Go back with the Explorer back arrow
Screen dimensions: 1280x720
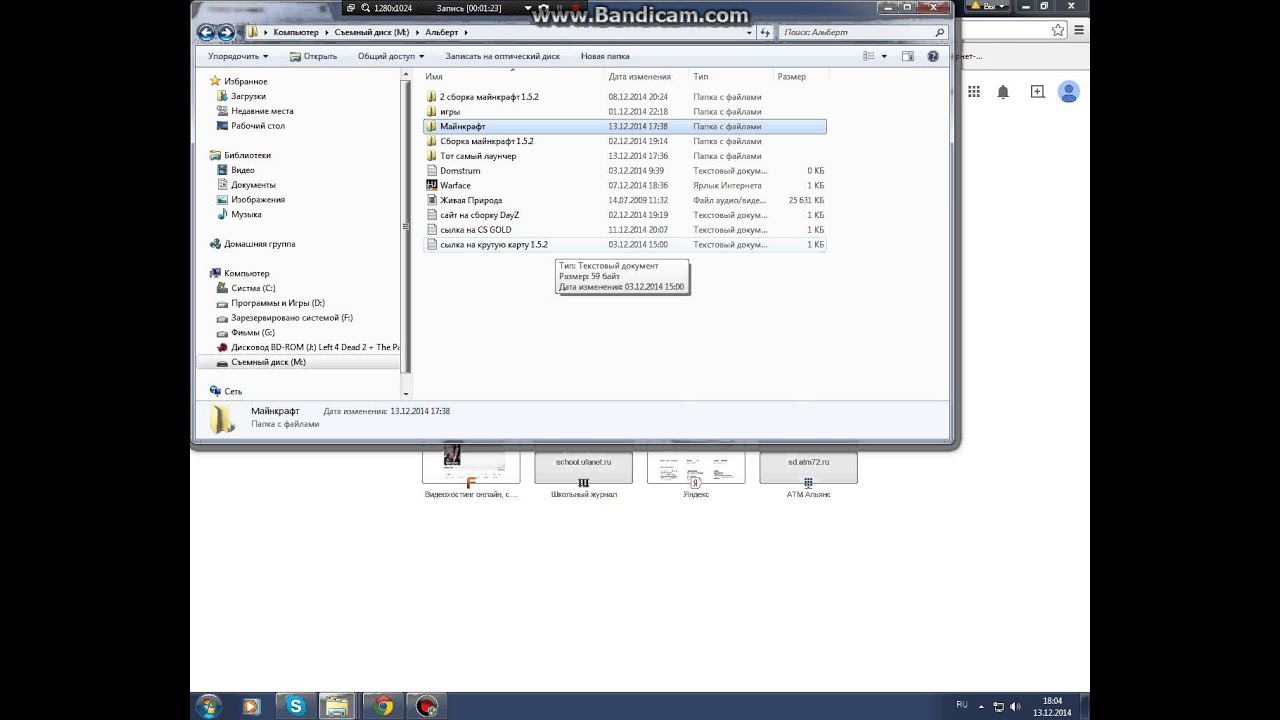coord(206,32)
